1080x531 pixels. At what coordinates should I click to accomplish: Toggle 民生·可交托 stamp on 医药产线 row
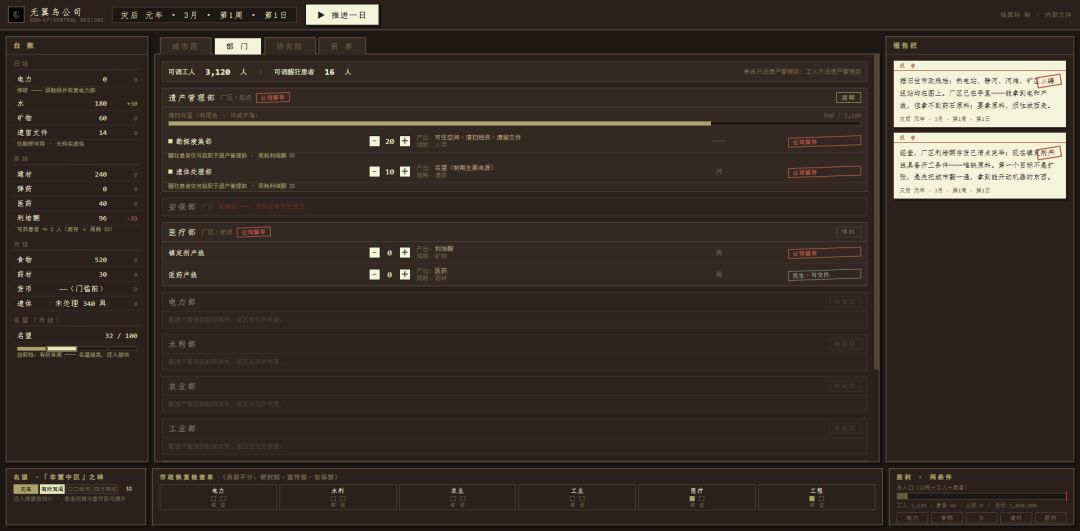point(824,275)
